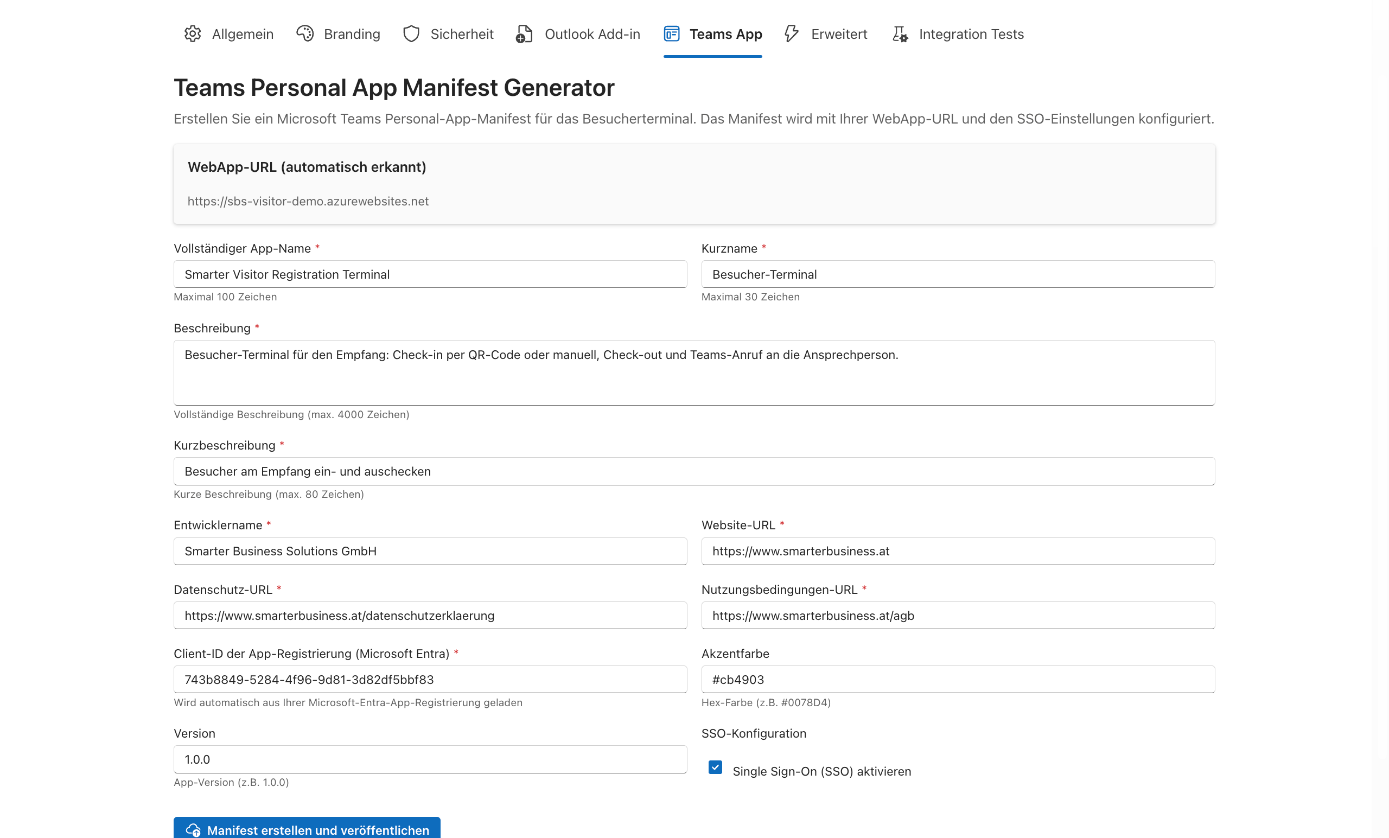Click inside the Beschreibung text area
The width and height of the screenshot is (1389, 838).
[x=694, y=373]
